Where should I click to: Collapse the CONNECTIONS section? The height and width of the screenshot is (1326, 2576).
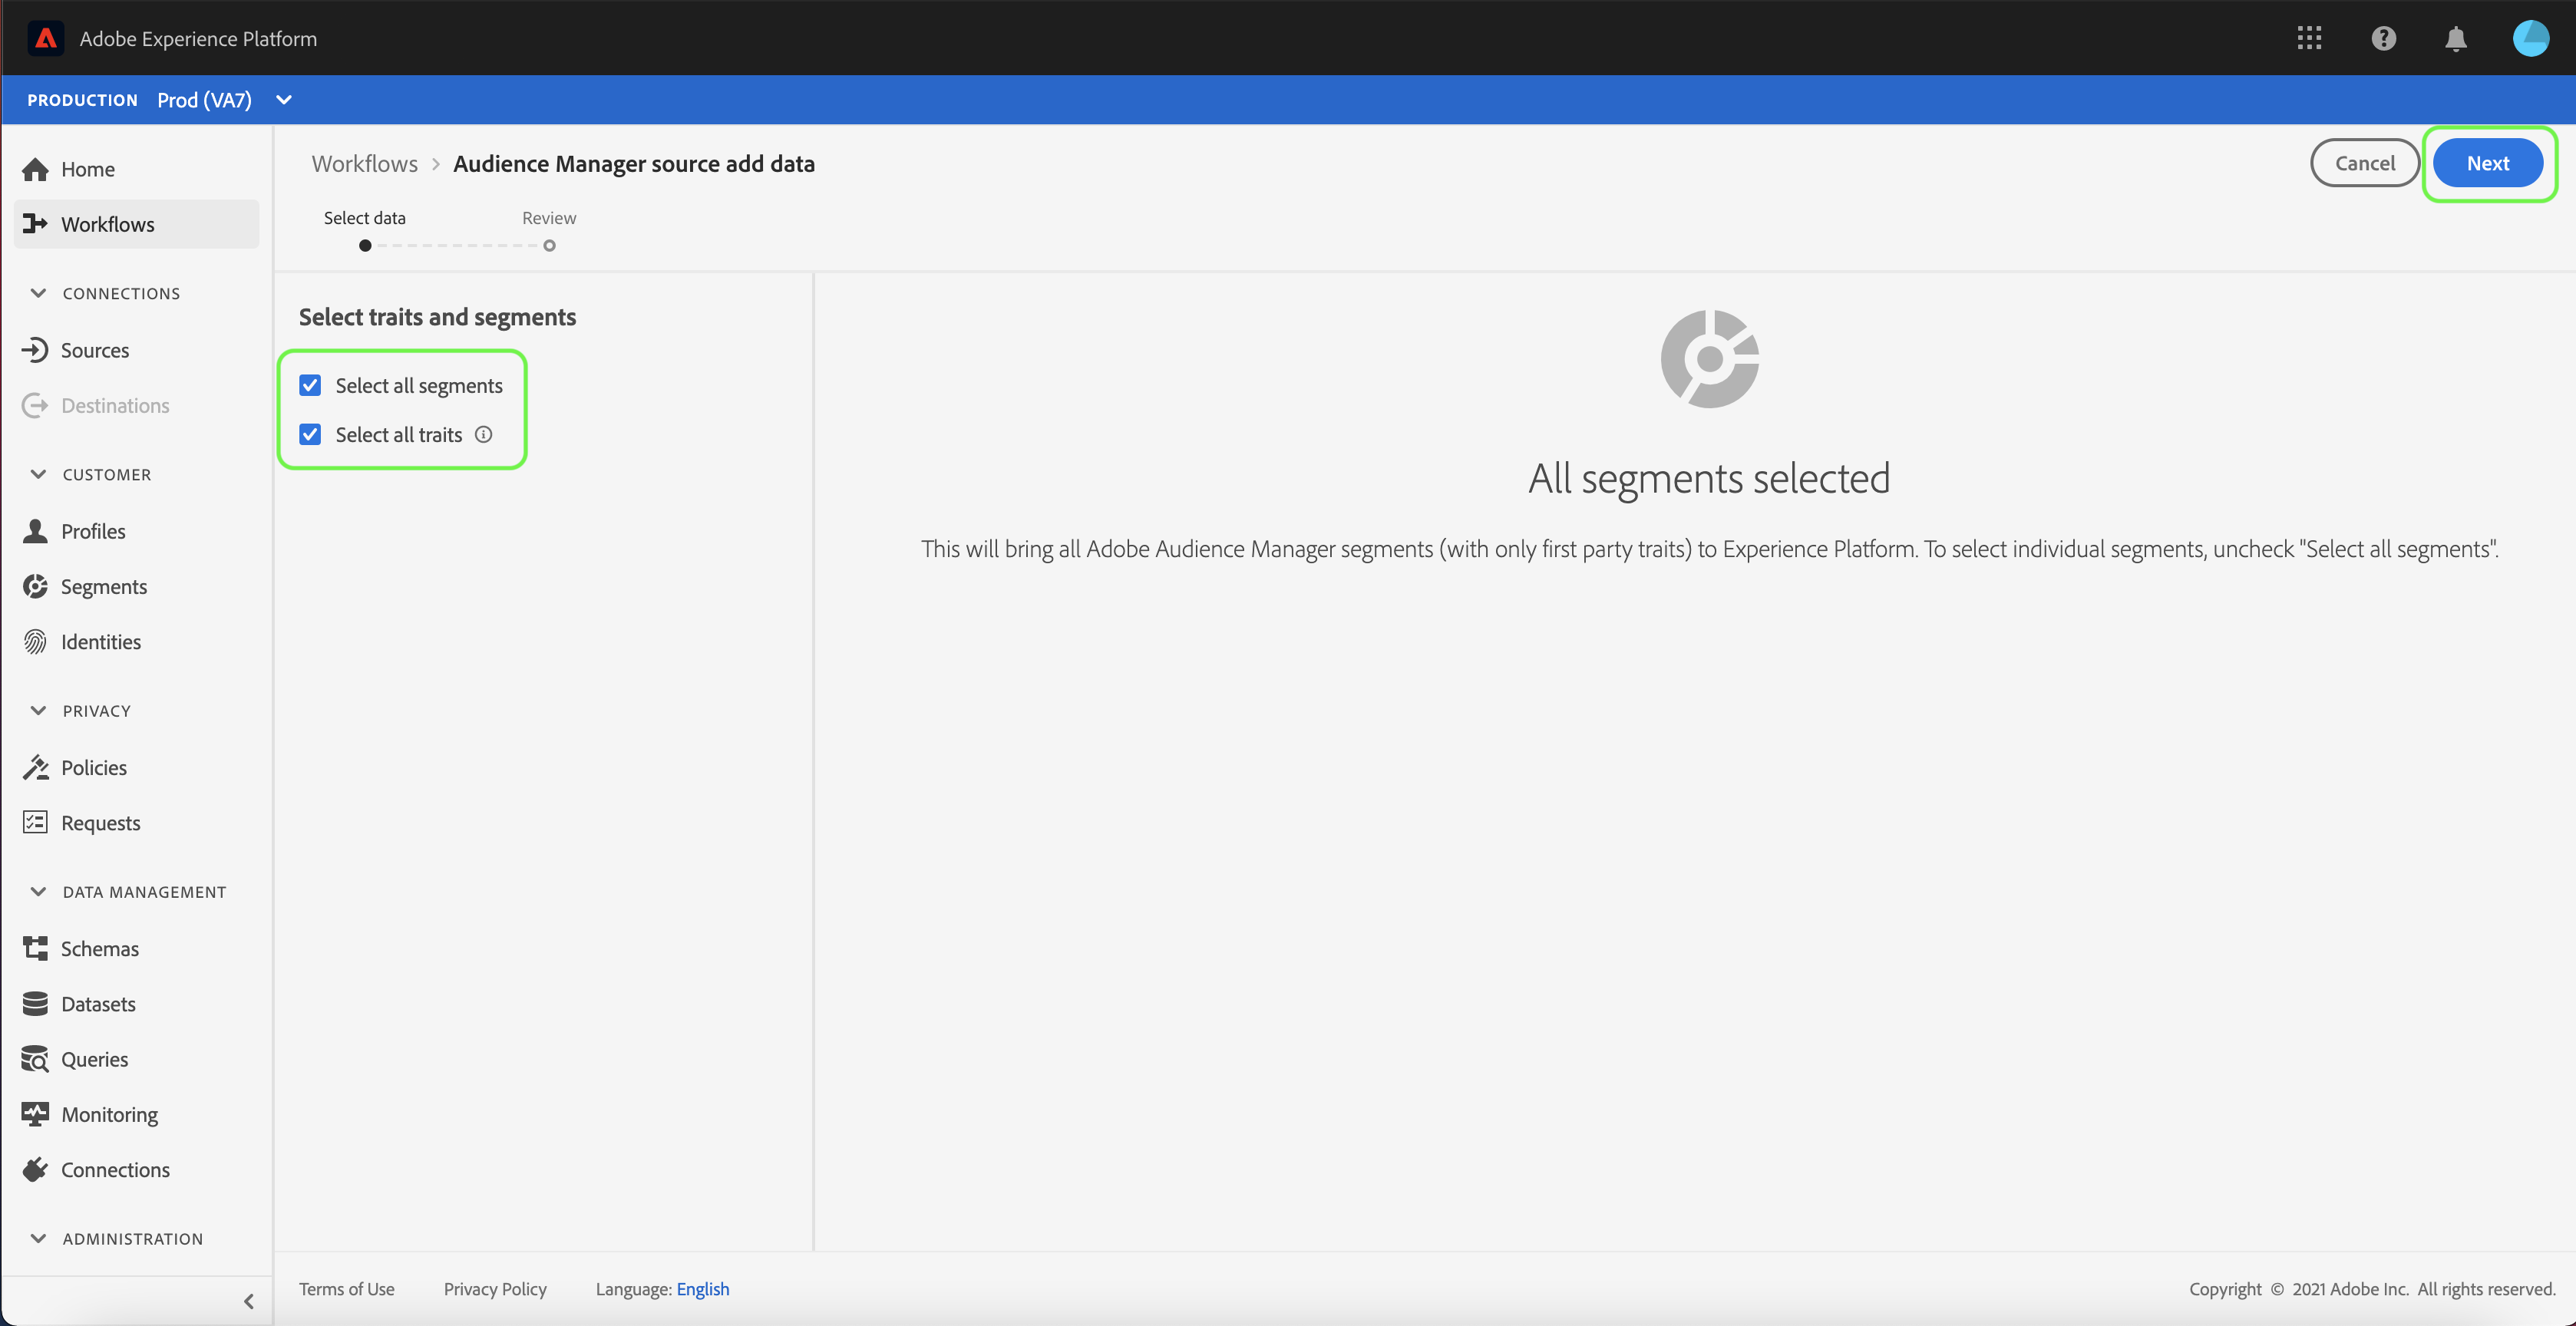[38, 293]
